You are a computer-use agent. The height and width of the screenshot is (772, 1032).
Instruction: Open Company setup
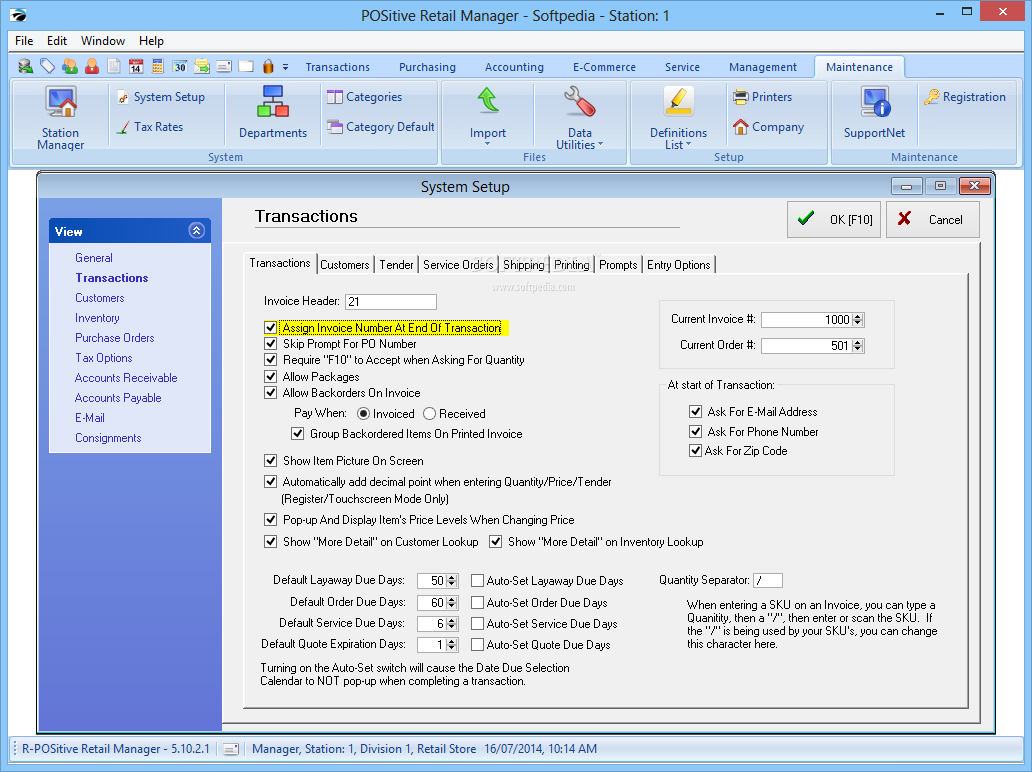tap(768, 127)
